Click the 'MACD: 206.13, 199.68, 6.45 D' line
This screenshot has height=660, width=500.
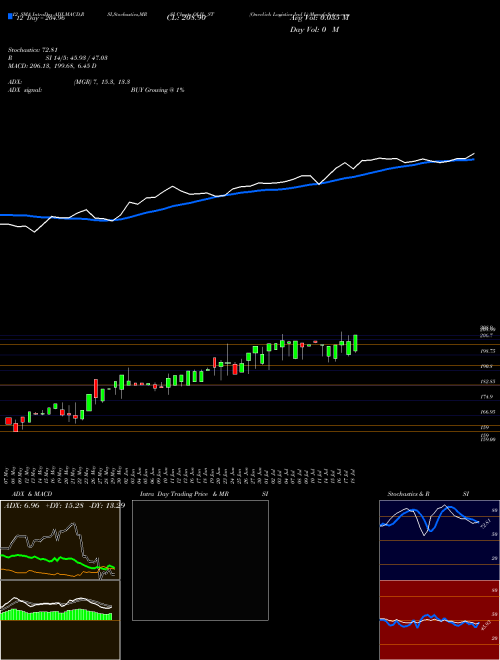[52, 66]
